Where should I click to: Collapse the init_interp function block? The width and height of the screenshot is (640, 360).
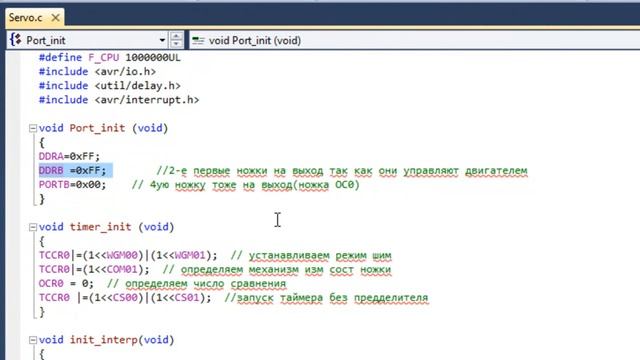[x=33, y=340]
